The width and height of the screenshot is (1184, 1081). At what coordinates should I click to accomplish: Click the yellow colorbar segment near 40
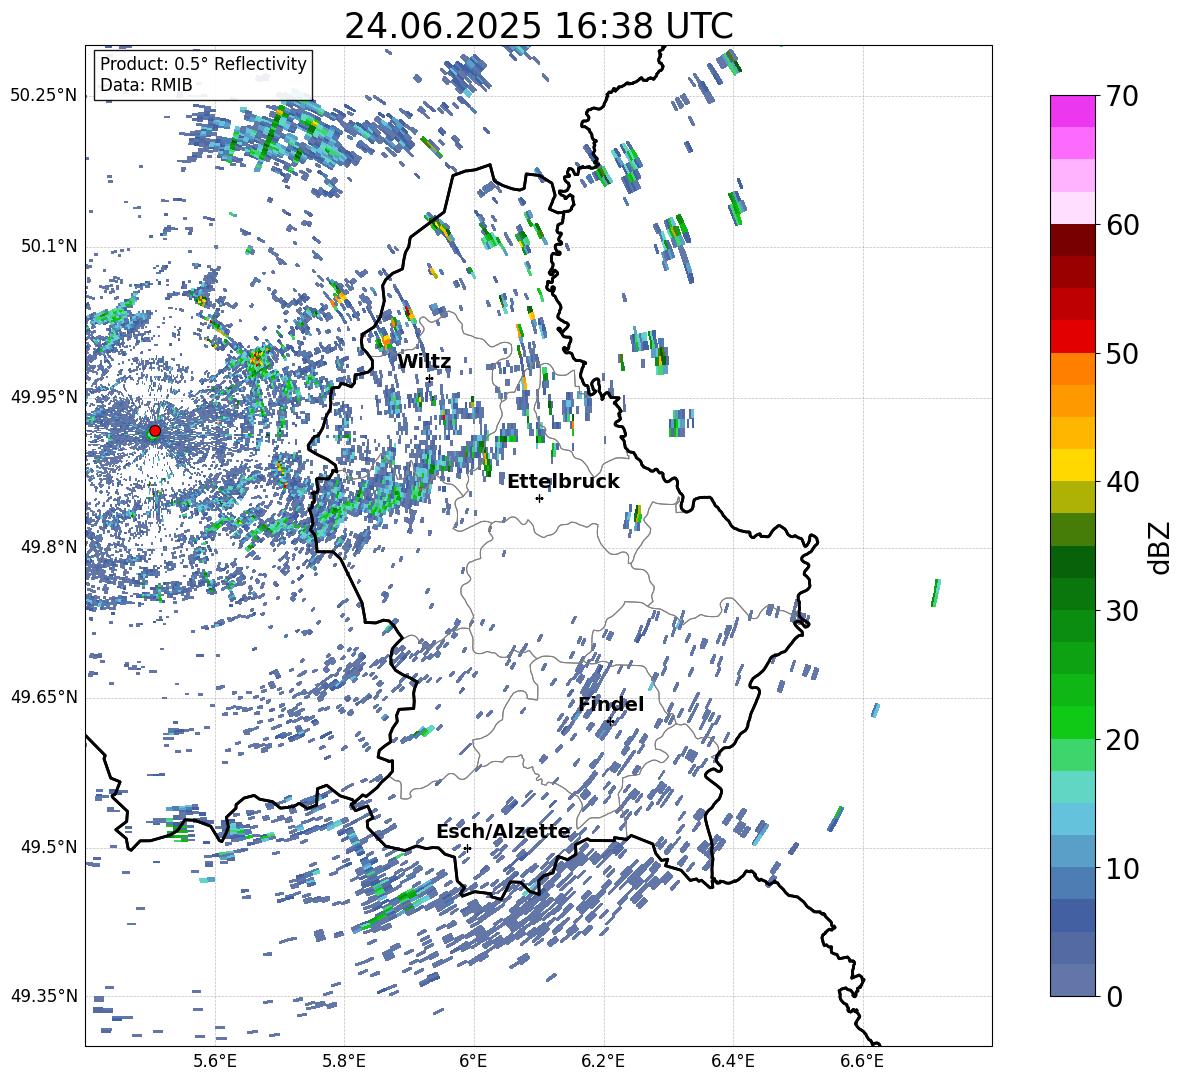1072,465
